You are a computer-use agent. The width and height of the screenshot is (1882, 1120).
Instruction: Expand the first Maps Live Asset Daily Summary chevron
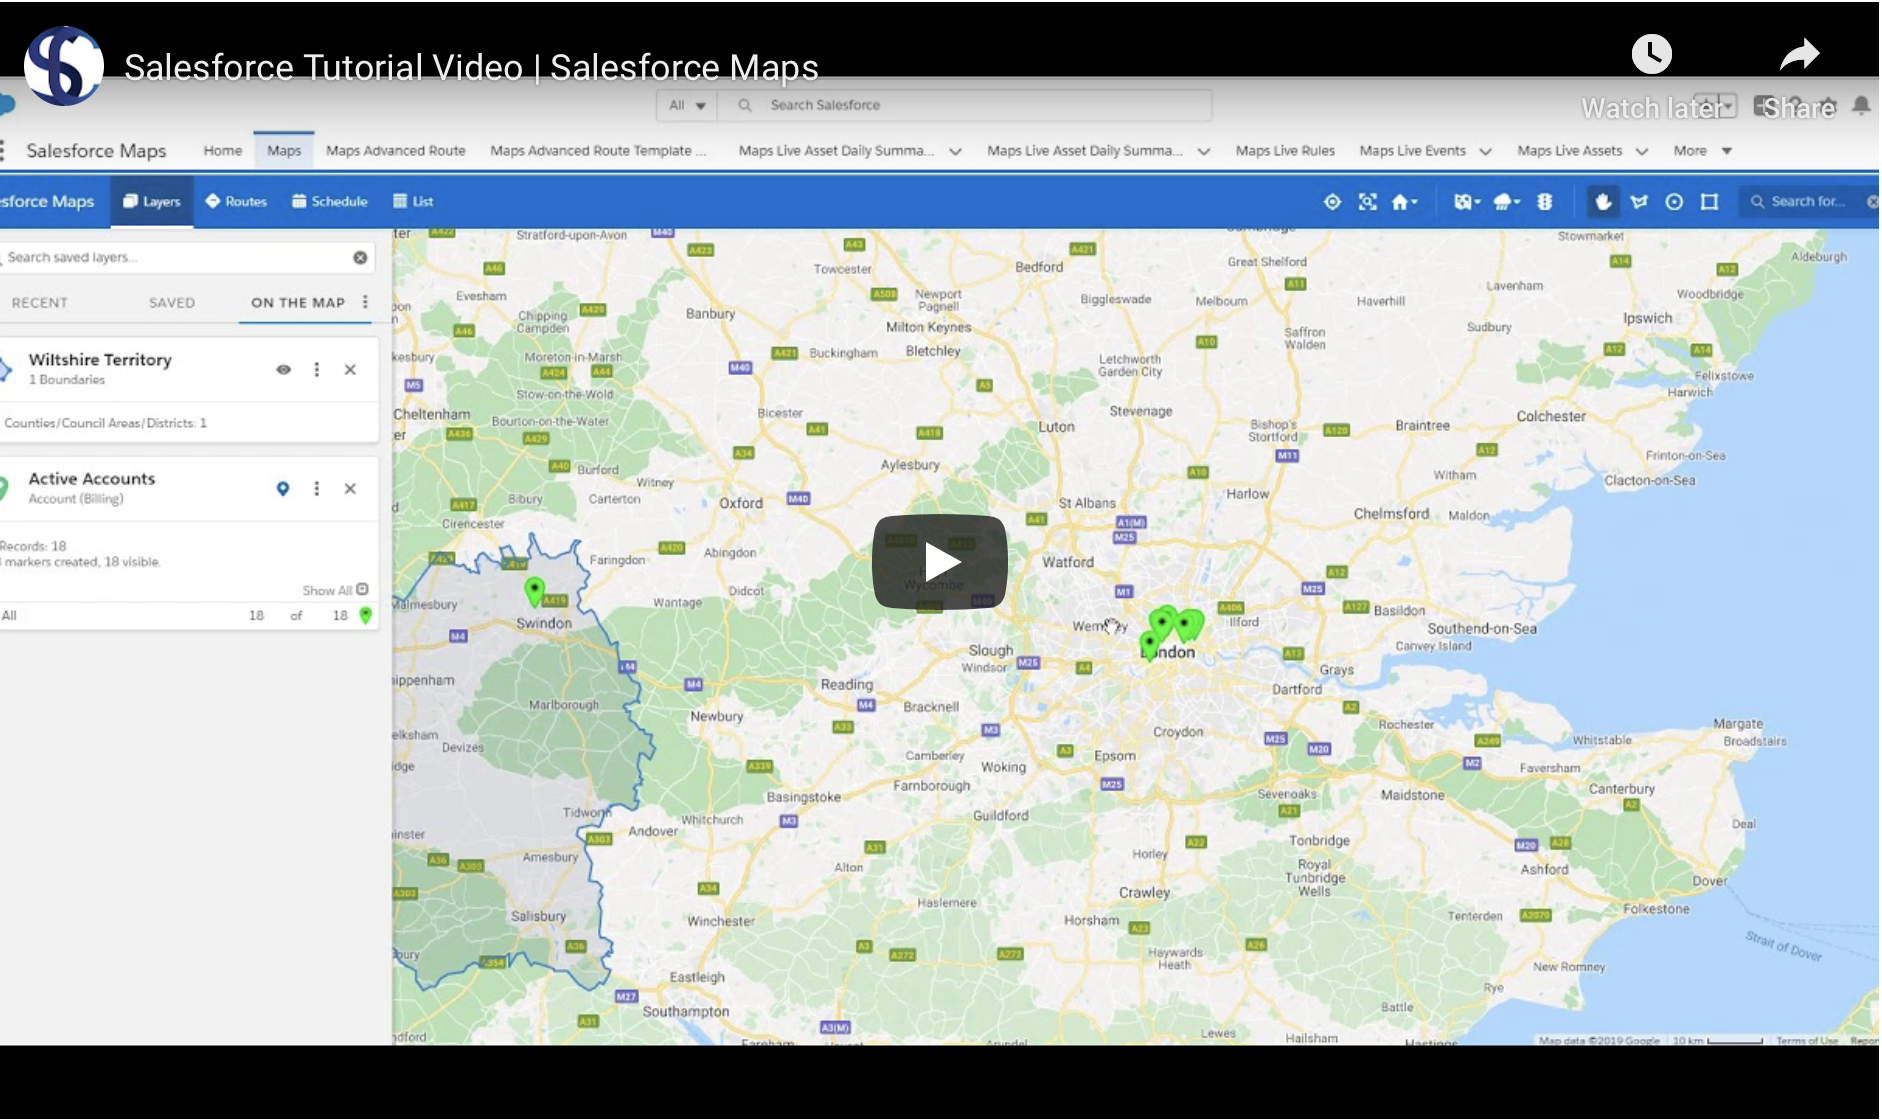(x=955, y=152)
